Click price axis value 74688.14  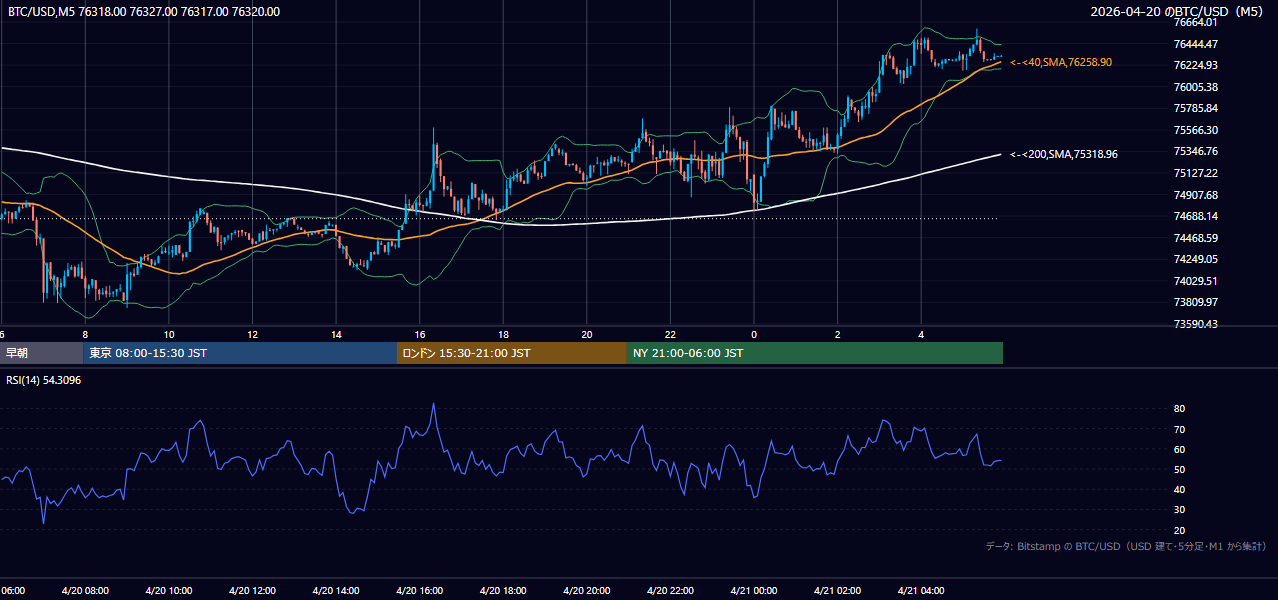1195,216
